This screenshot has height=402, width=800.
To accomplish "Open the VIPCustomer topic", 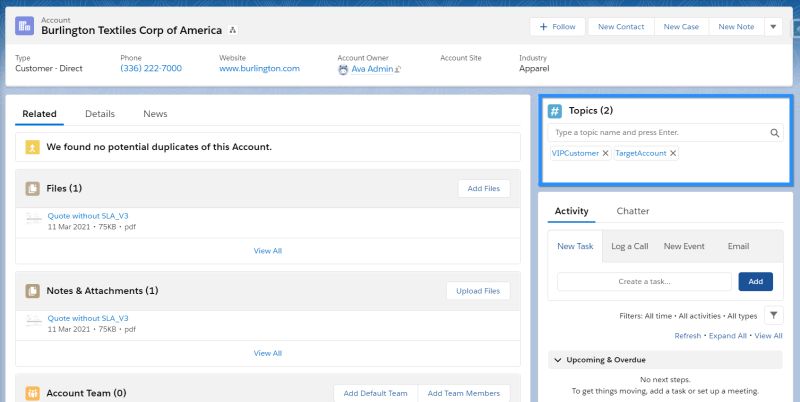I will tap(575, 153).
